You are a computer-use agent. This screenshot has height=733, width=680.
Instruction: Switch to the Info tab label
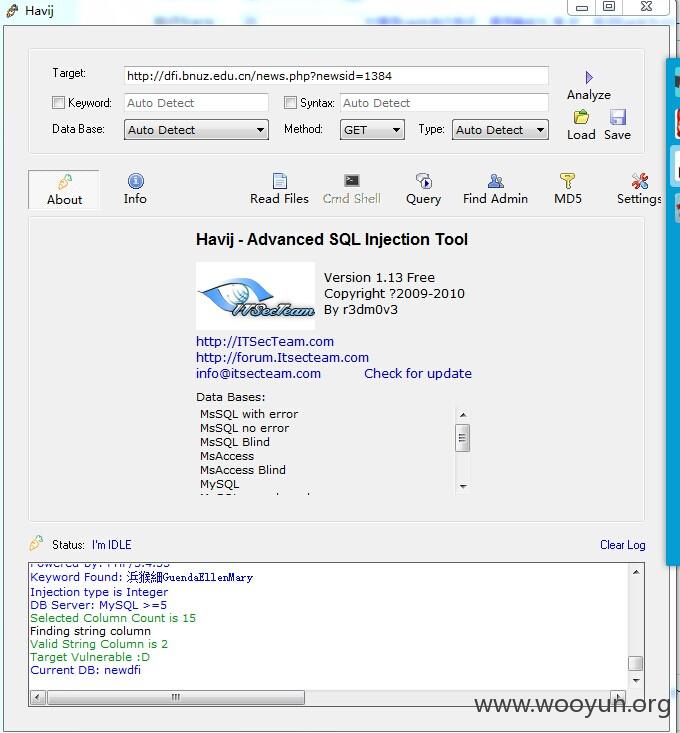point(135,199)
